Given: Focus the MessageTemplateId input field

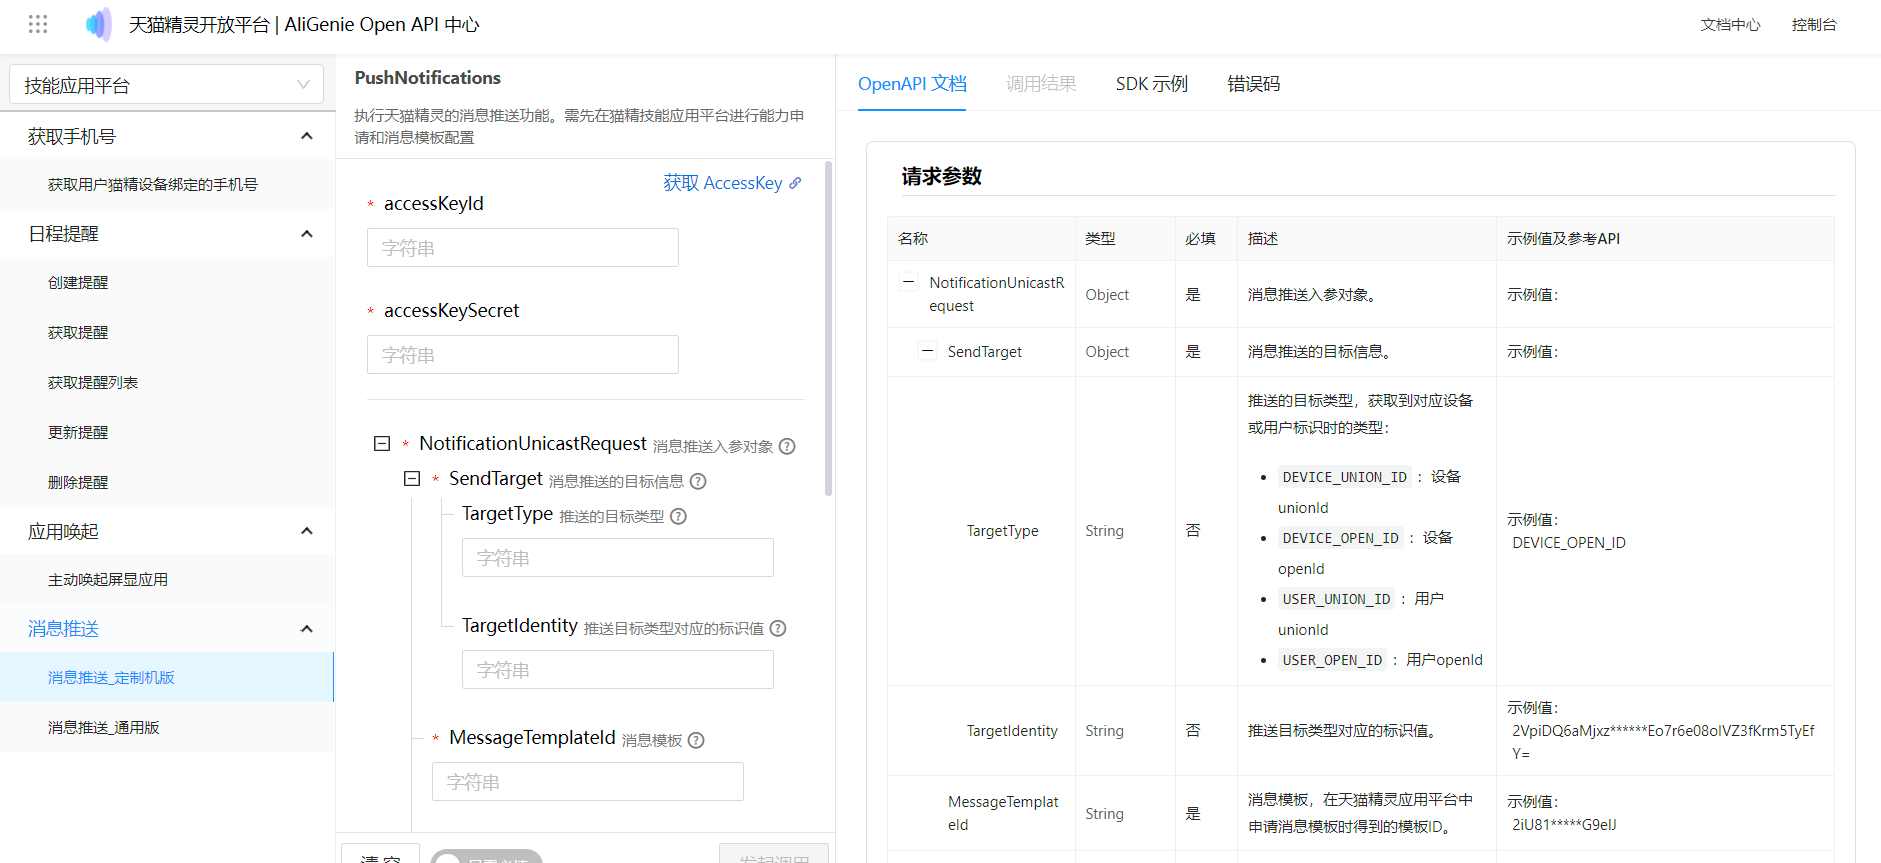Looking at the screenshot, I should 588,782.
